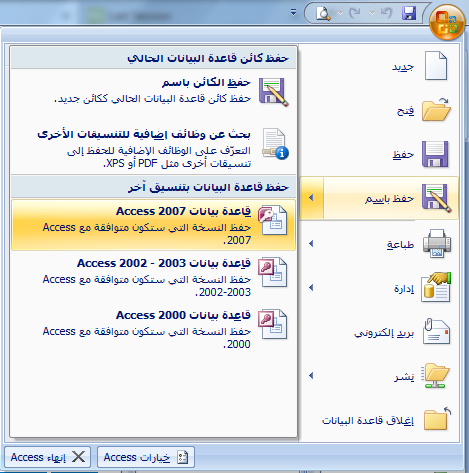Click the round Office button

(x=447, y=22)
